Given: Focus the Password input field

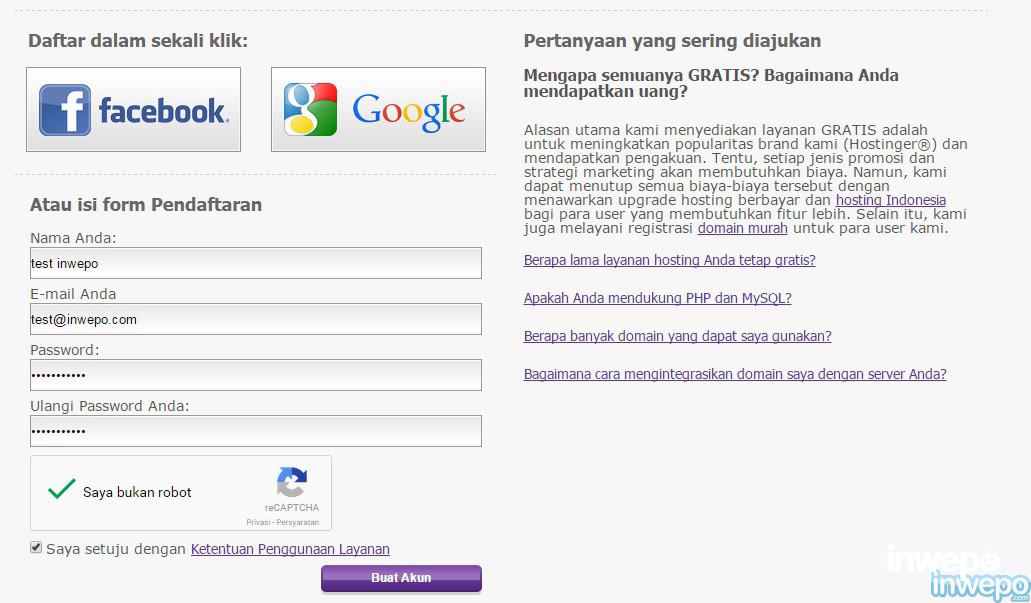Looking at the screenshot, I should coord(256,375).
